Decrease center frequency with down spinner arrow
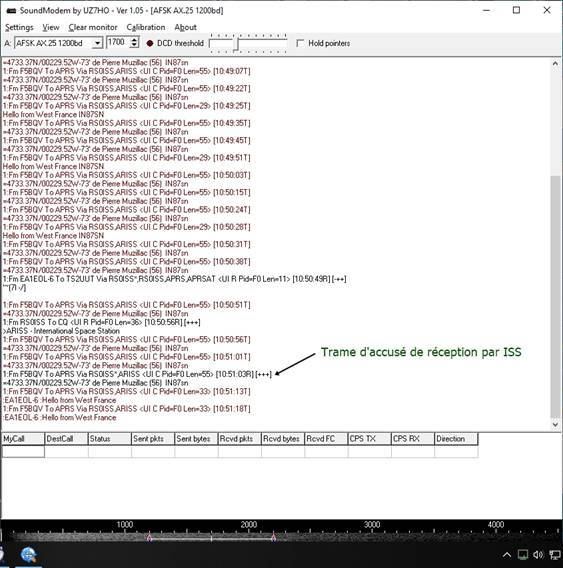The image size is (563, 568). tap(134, 45)
